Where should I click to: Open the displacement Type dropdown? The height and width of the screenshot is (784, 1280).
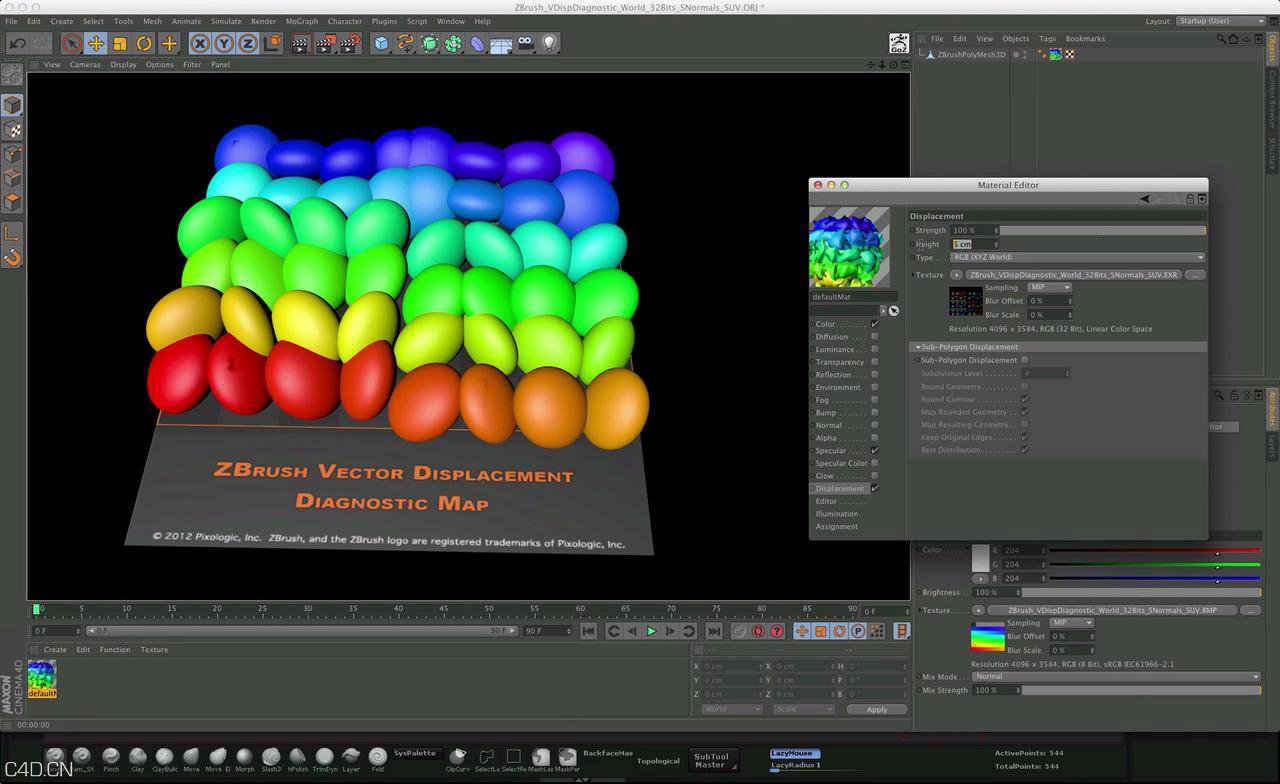[x=1075, y=257]
